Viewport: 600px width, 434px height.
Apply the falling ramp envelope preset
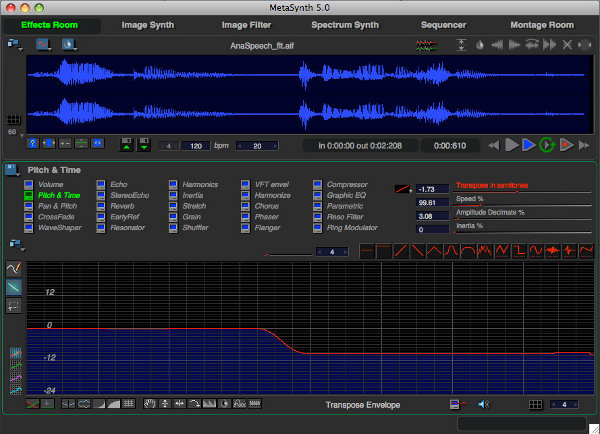coord(417,251)
